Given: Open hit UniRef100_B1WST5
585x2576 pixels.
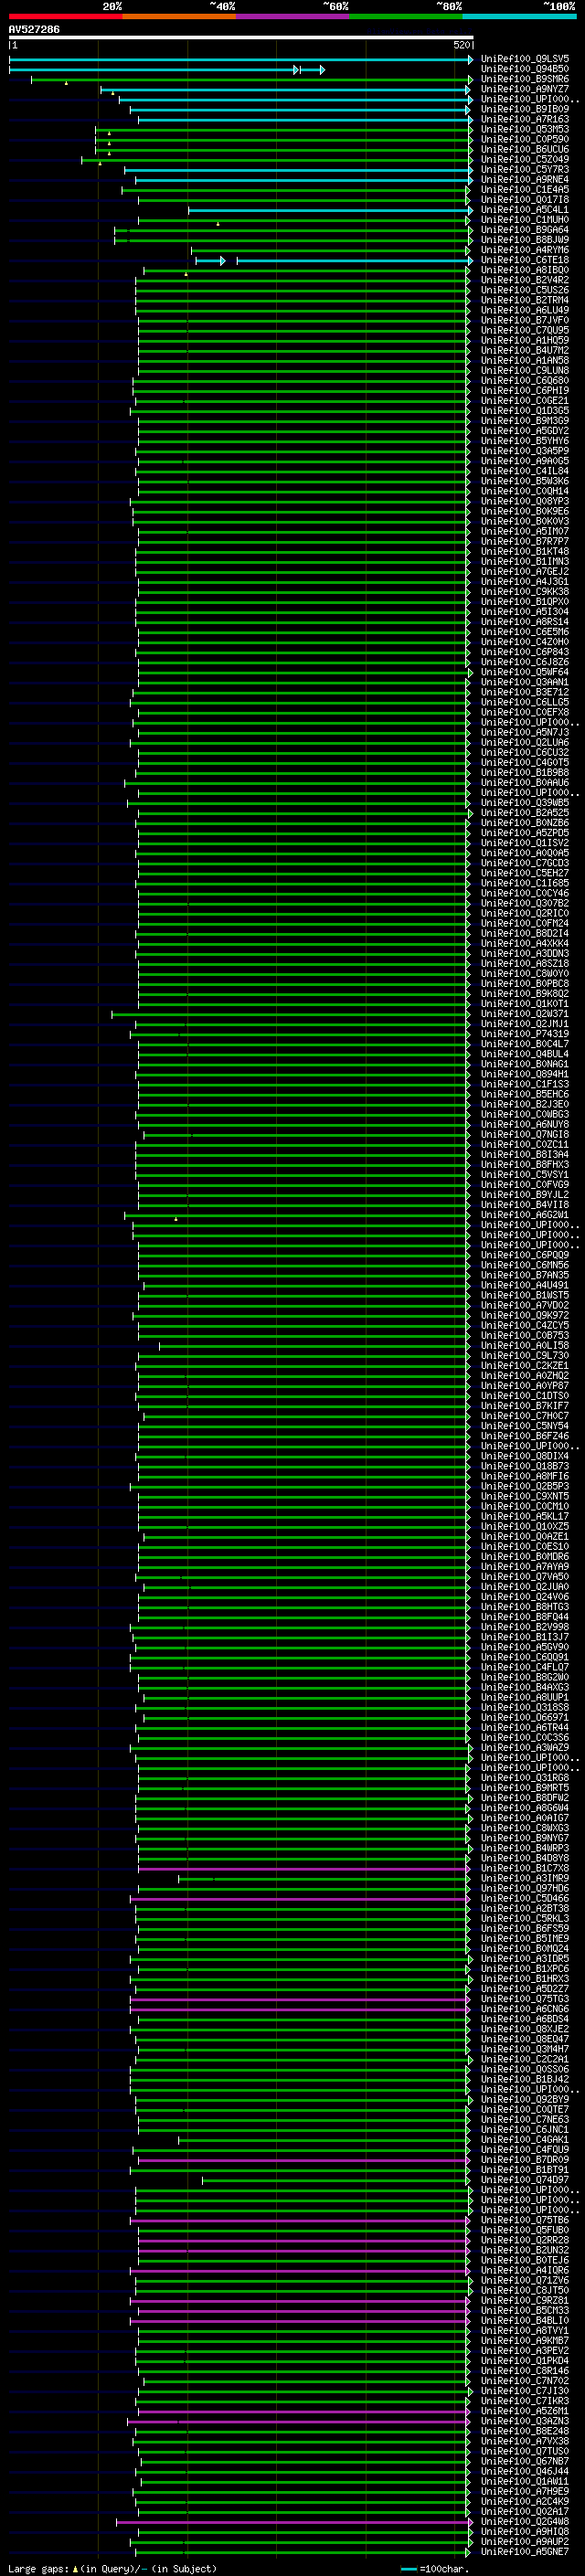Looking at the screenshot, I should click(524, 1295).
